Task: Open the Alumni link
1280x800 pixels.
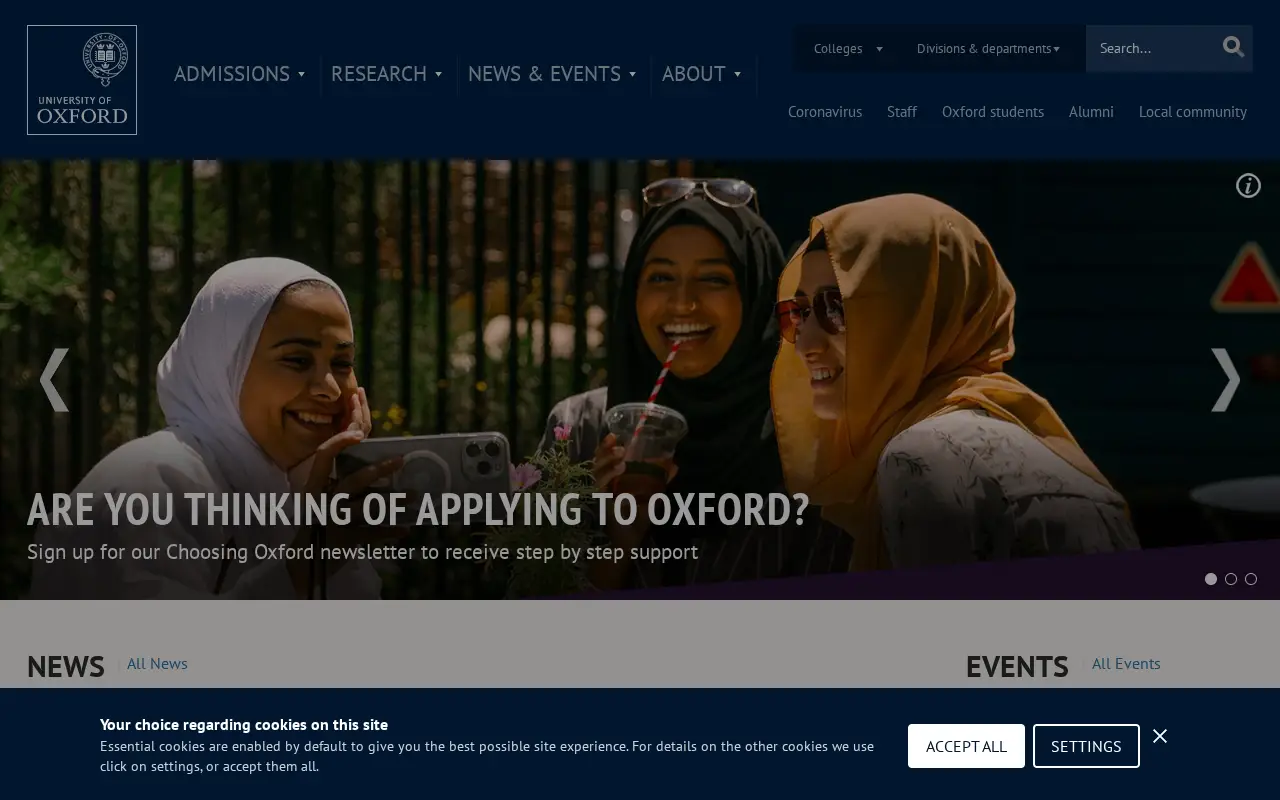Action: tap(1091, 112)
